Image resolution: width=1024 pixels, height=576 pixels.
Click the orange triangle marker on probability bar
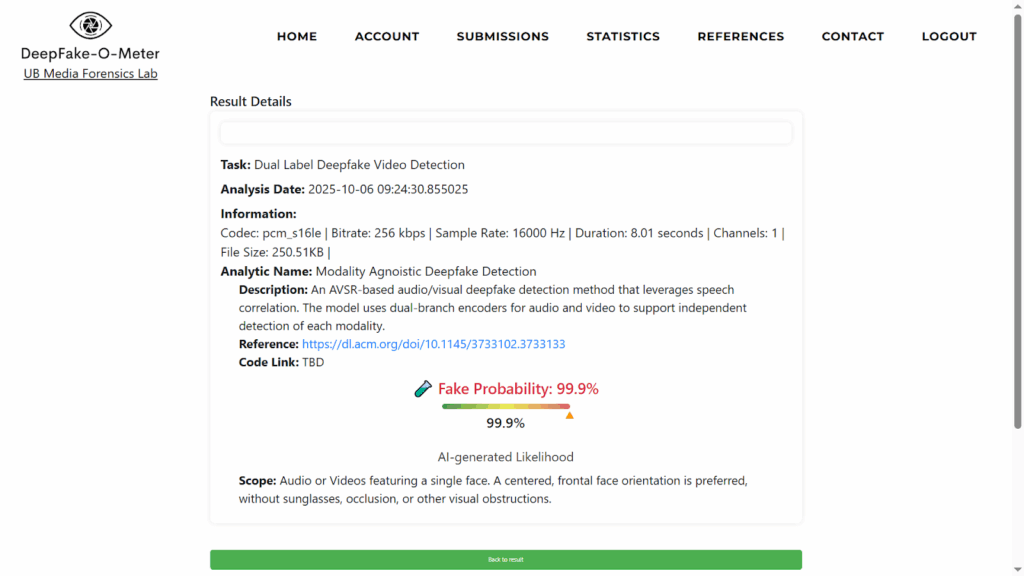pyautogui.click(x=569, y=414)
